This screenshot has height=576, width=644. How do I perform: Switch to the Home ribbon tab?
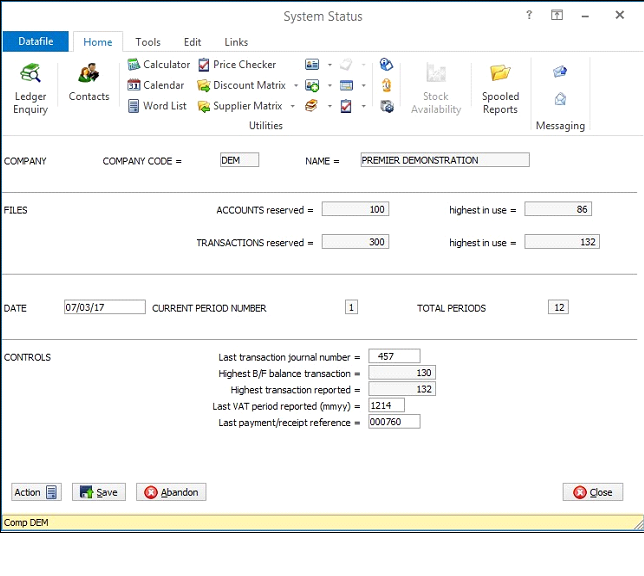(x=98, y=42)
